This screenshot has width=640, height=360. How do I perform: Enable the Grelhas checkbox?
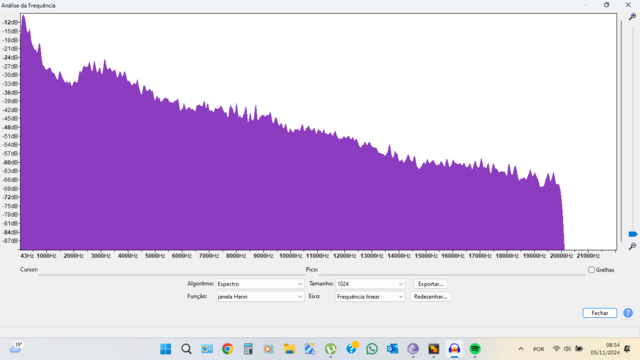[591, 270]
